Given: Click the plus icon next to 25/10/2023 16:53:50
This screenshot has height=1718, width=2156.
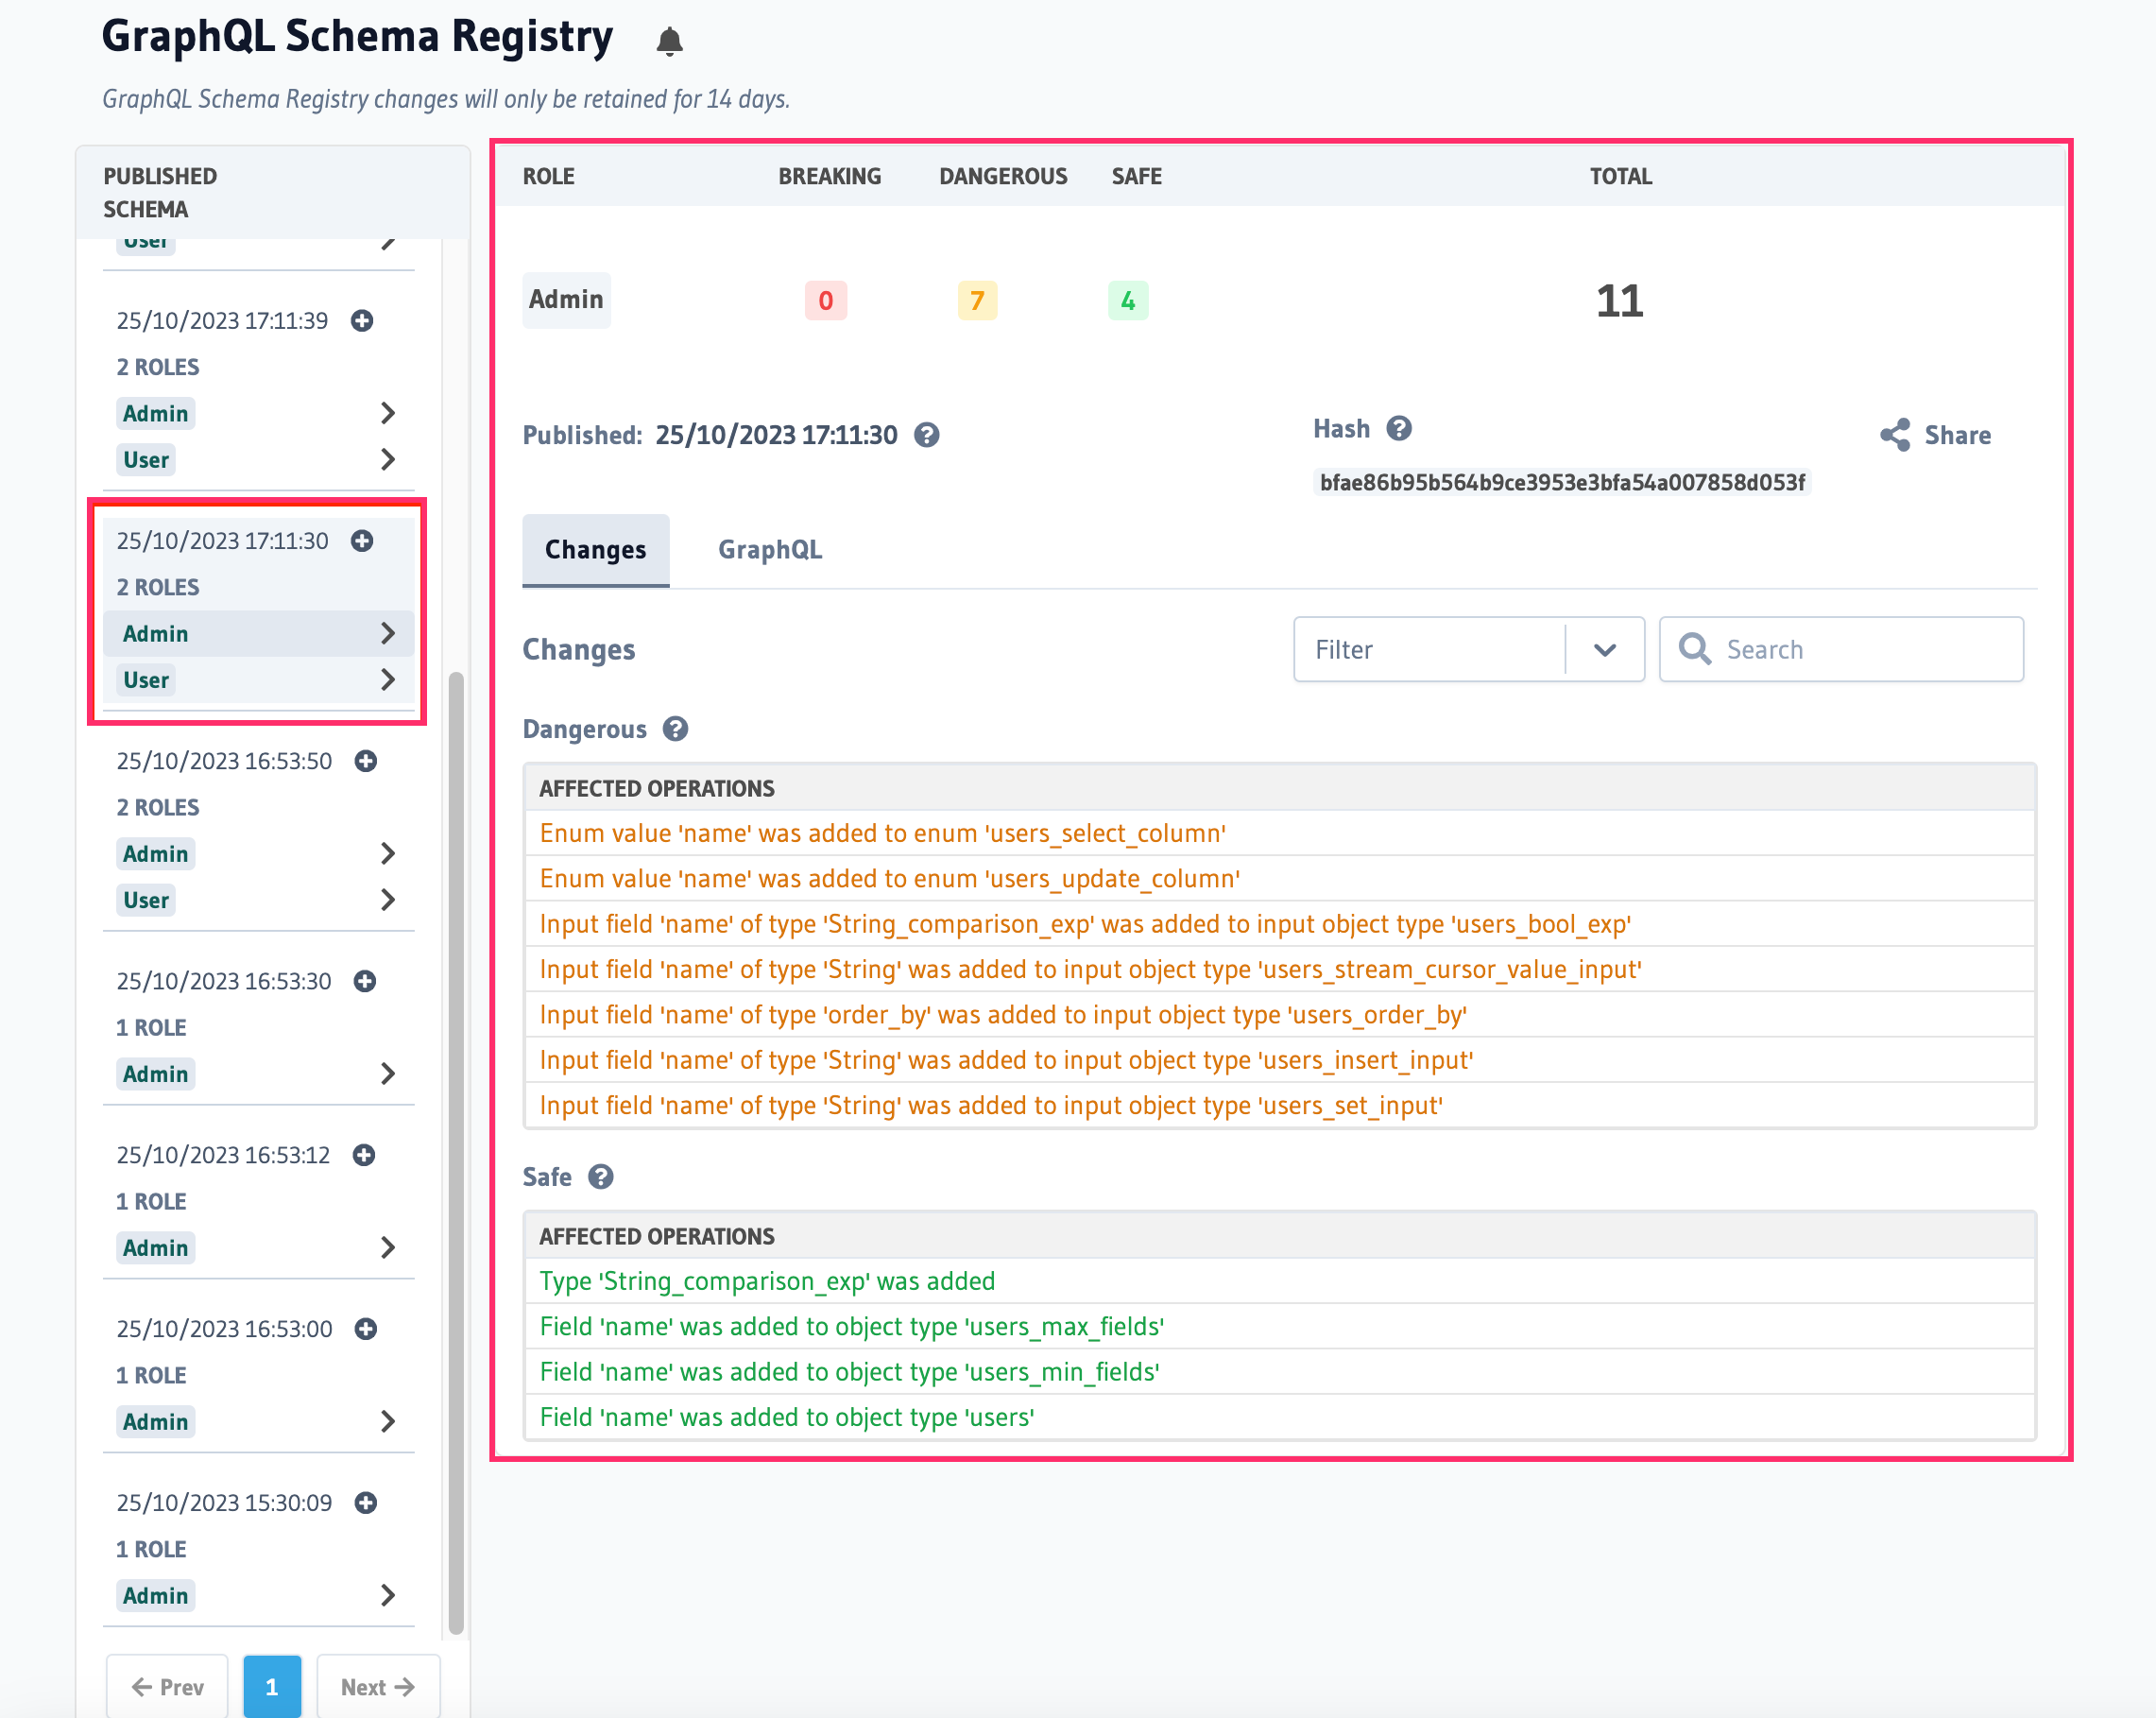Looking at the screenshot, I should (365, 761).
